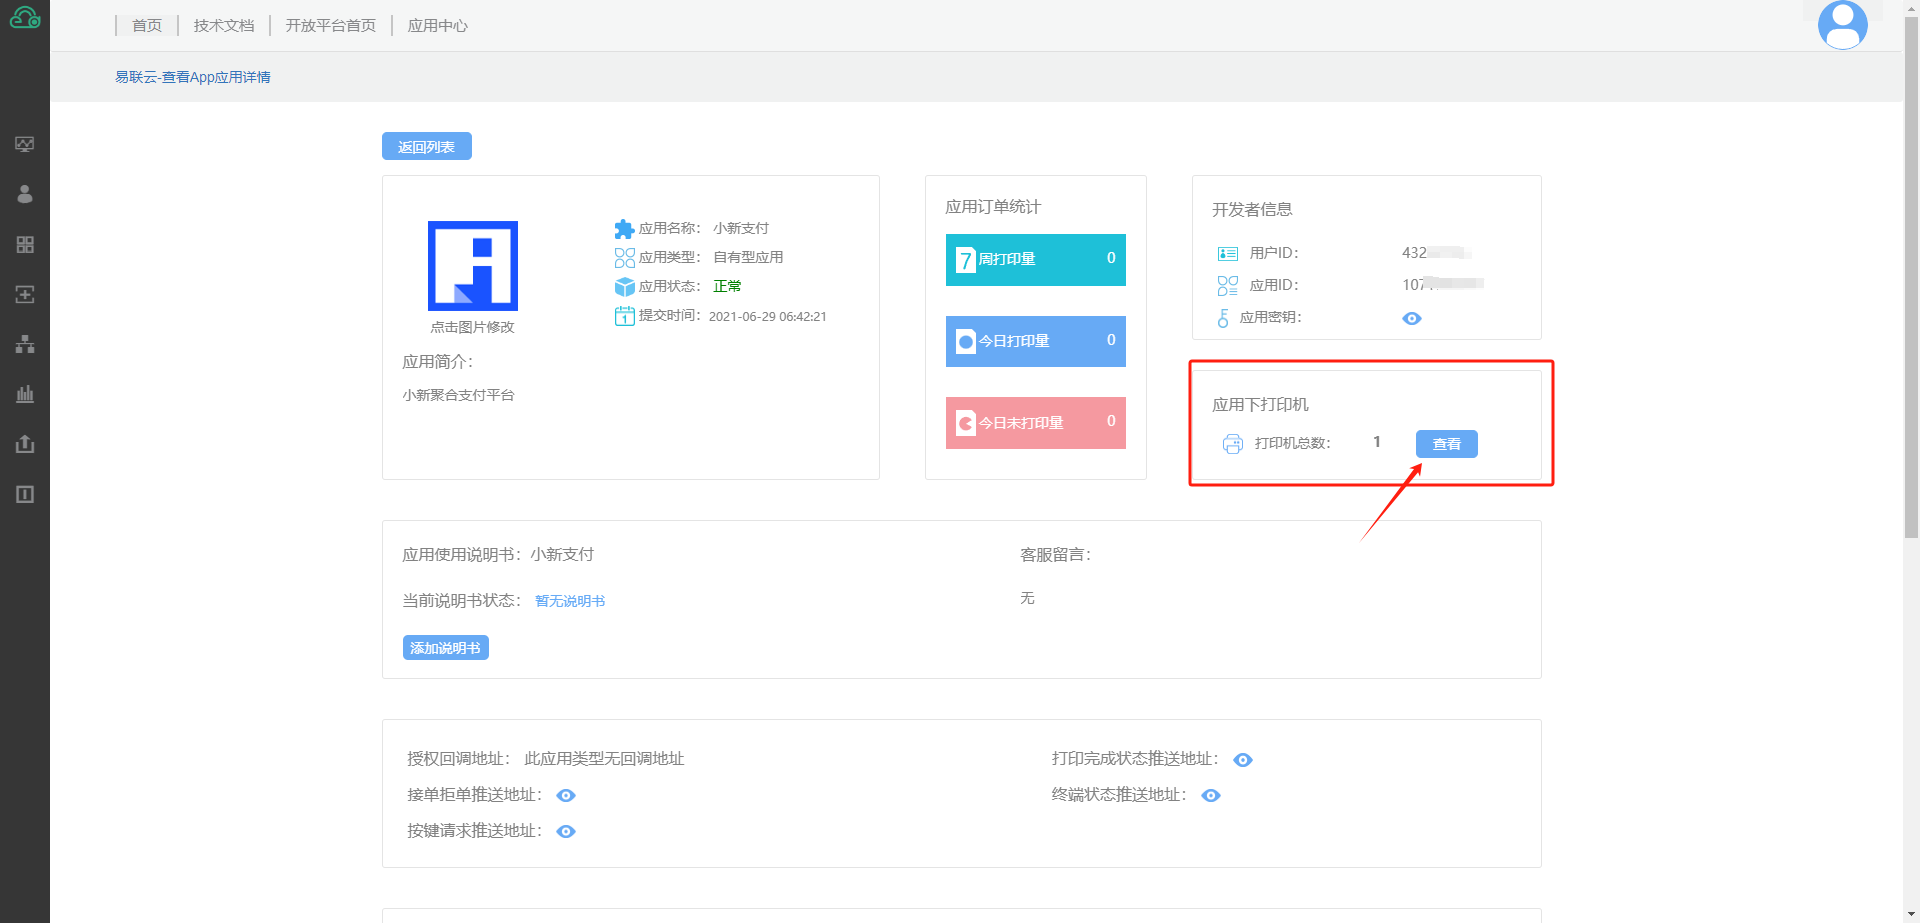Open the bar chart statistics sidebar icon
Screen dimensions: 1920x923
[x=25, y=394]
